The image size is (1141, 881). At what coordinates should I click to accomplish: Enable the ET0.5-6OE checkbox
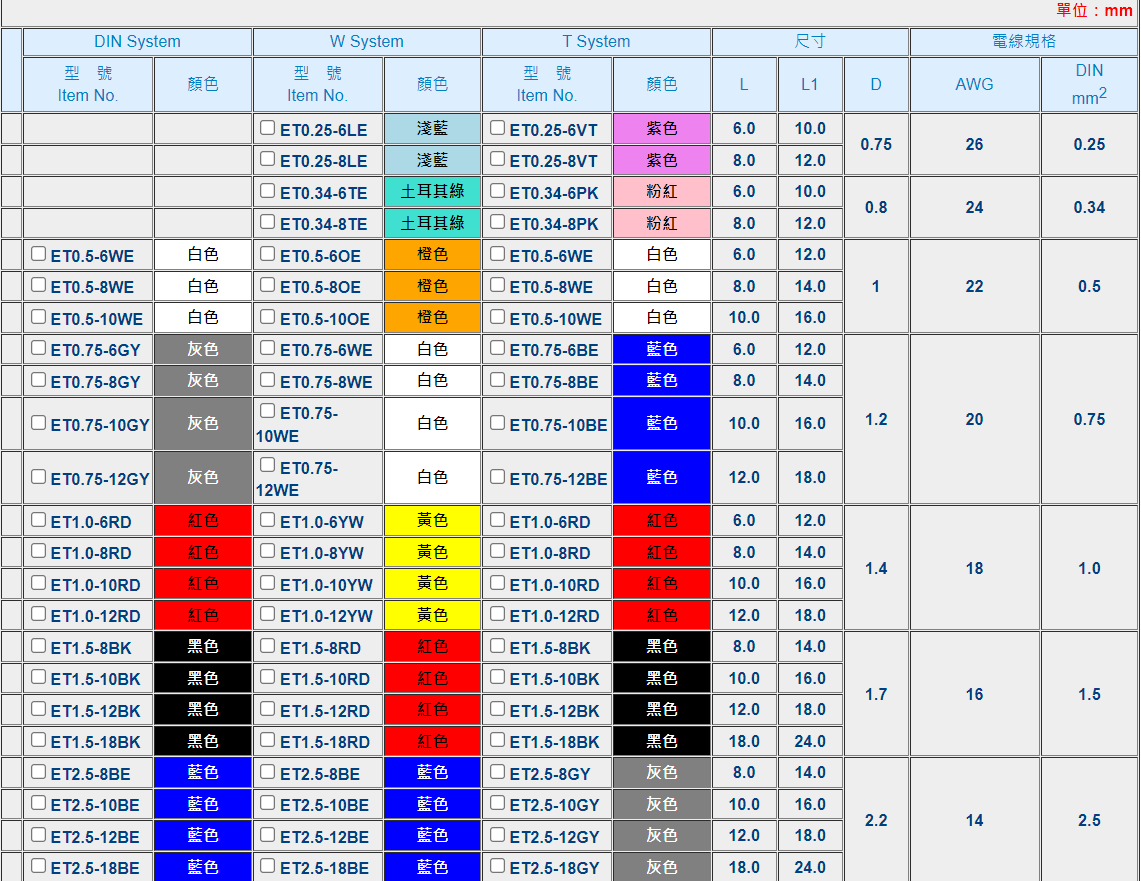267,254
